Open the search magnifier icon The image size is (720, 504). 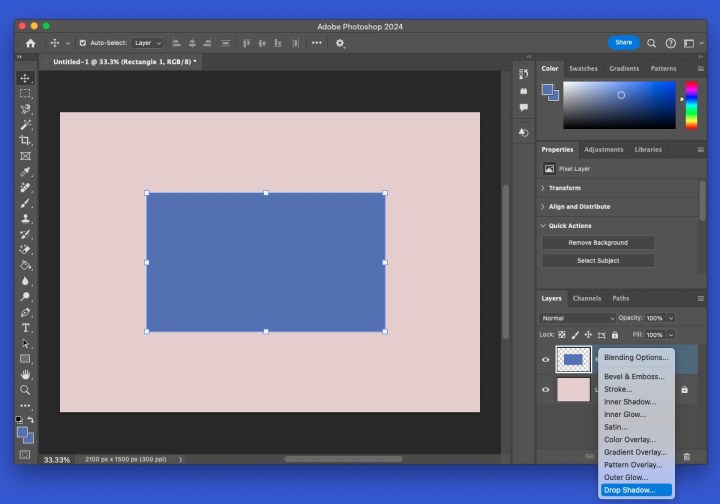[x=651, y=43]
